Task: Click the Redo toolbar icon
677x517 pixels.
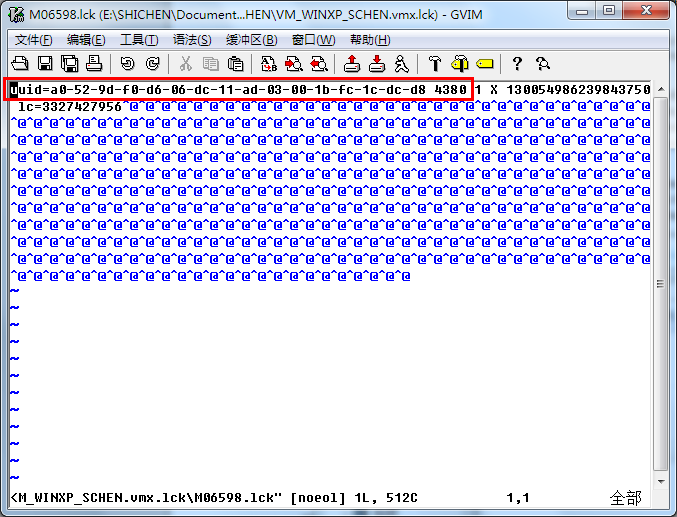Action: click(x=152, y=63)
